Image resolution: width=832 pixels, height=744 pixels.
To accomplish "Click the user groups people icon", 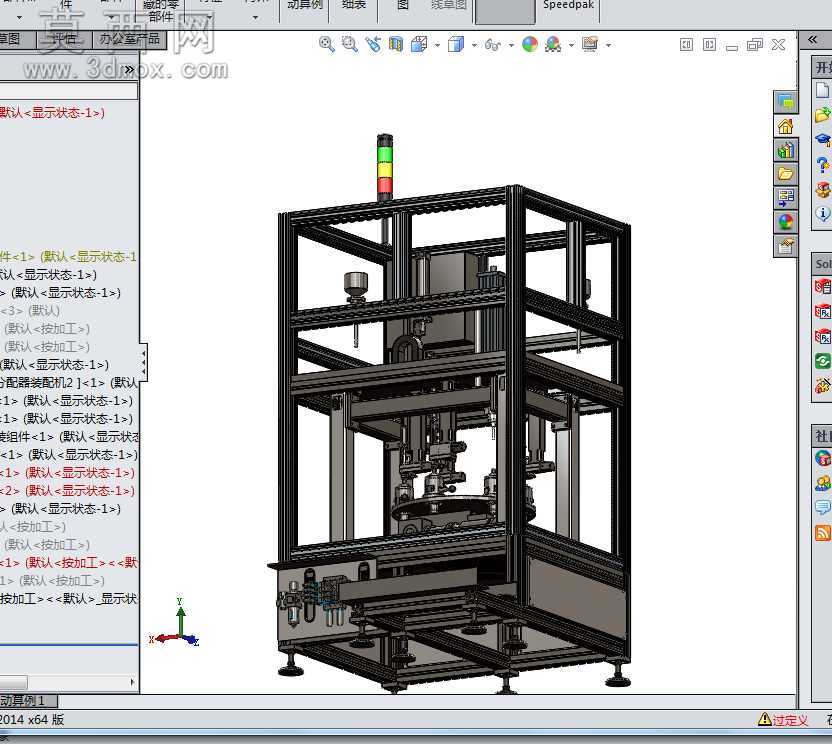I will 822,483.
